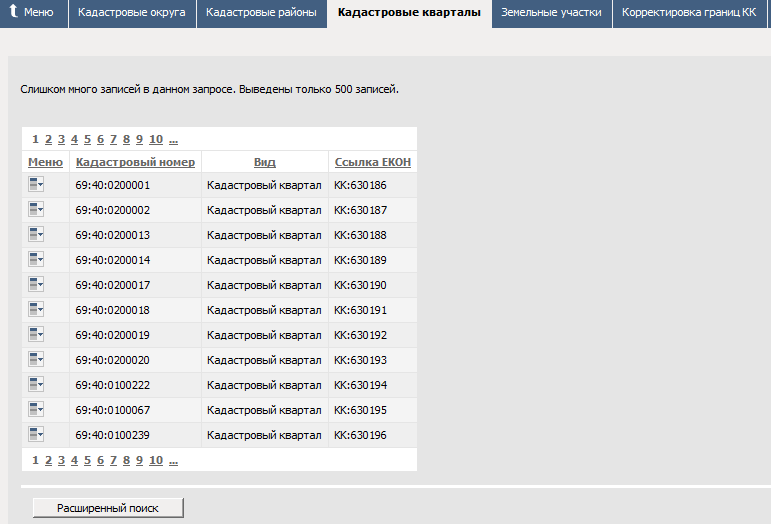Open row menu icon for 69:40:0200020

click(x=36, y=359)
